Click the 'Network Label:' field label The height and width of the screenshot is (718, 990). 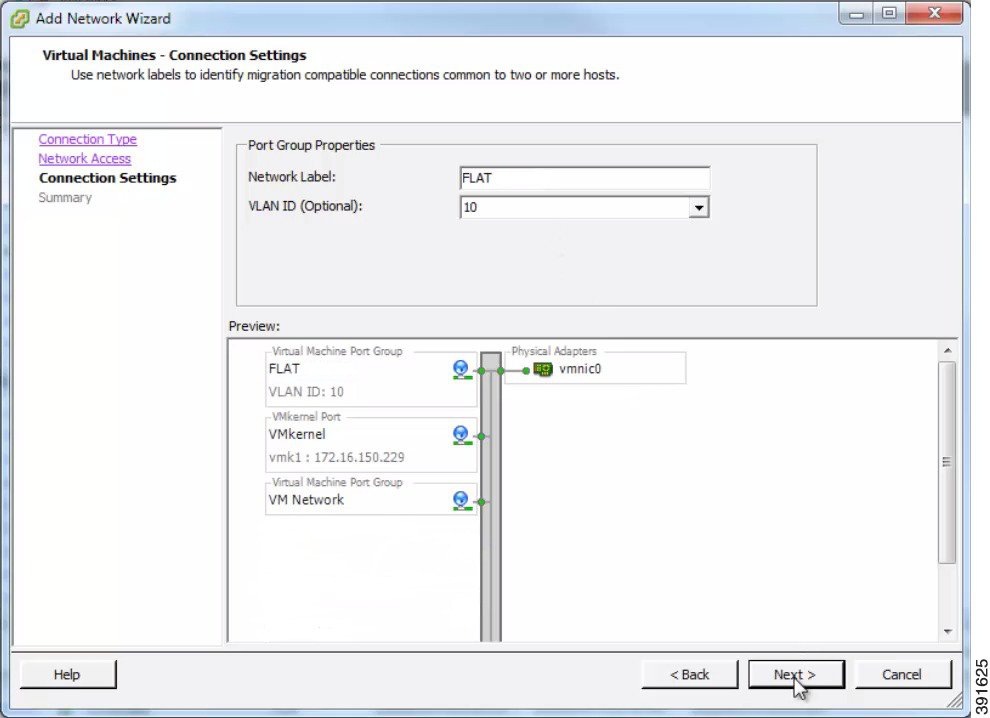[292, 177]
